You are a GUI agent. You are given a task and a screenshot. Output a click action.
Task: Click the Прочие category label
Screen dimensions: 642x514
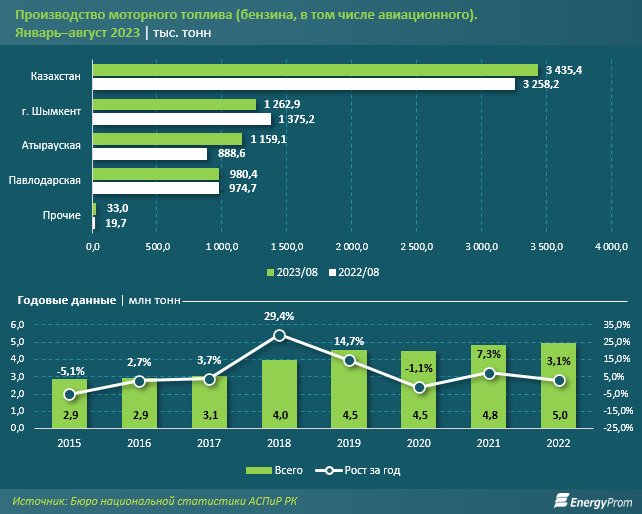coord(62,215)
